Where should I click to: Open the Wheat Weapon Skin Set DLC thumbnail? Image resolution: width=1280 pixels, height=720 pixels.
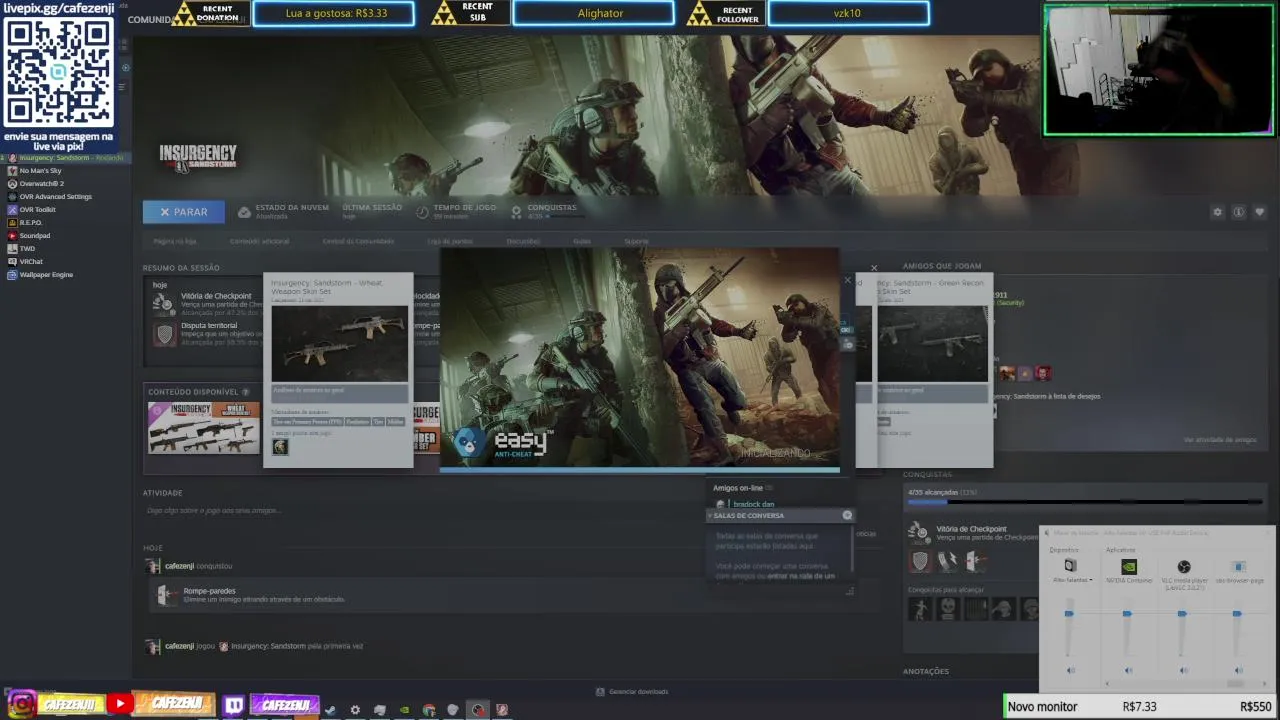(204, 428)
